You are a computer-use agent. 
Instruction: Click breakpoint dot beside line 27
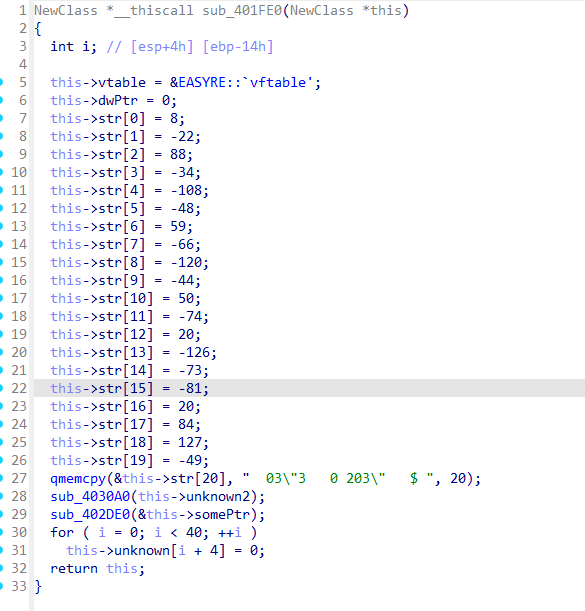[x=1, y=478]
